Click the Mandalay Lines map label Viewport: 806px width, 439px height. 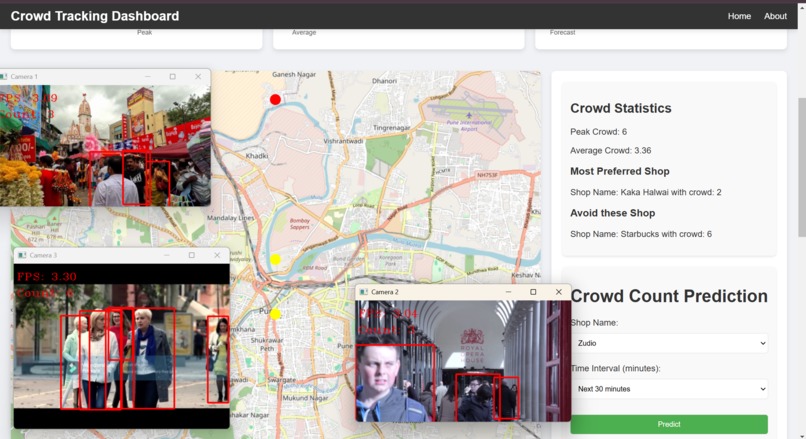pyautogui.click(x=231, y=218)
